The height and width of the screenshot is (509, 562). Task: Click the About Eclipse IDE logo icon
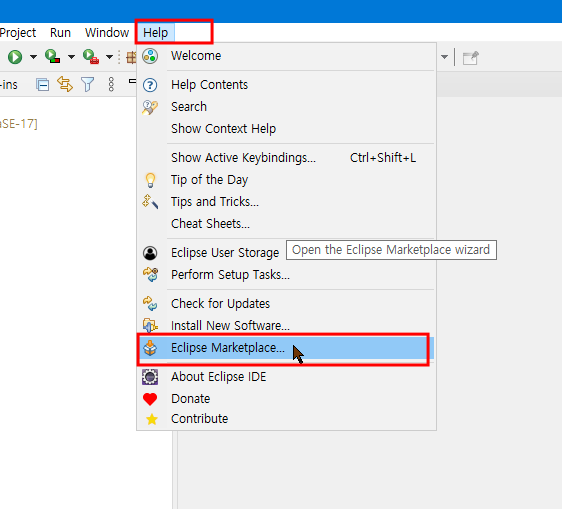(x=150, y=377)
